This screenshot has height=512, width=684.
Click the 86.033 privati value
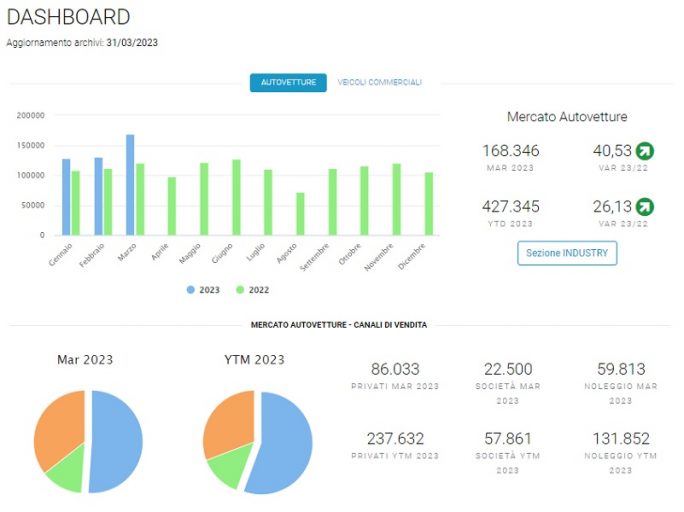click(395, 369)
